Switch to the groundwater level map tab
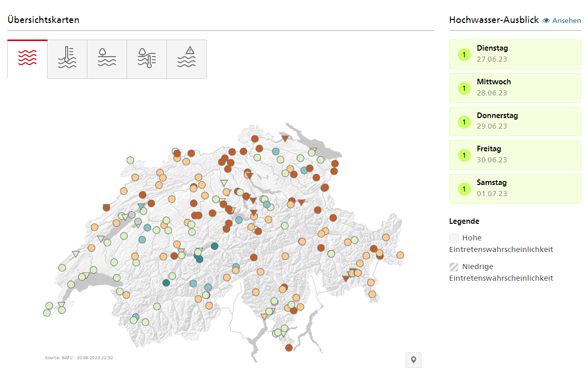This screenshot has height=368, width=588. click(107, 59)
